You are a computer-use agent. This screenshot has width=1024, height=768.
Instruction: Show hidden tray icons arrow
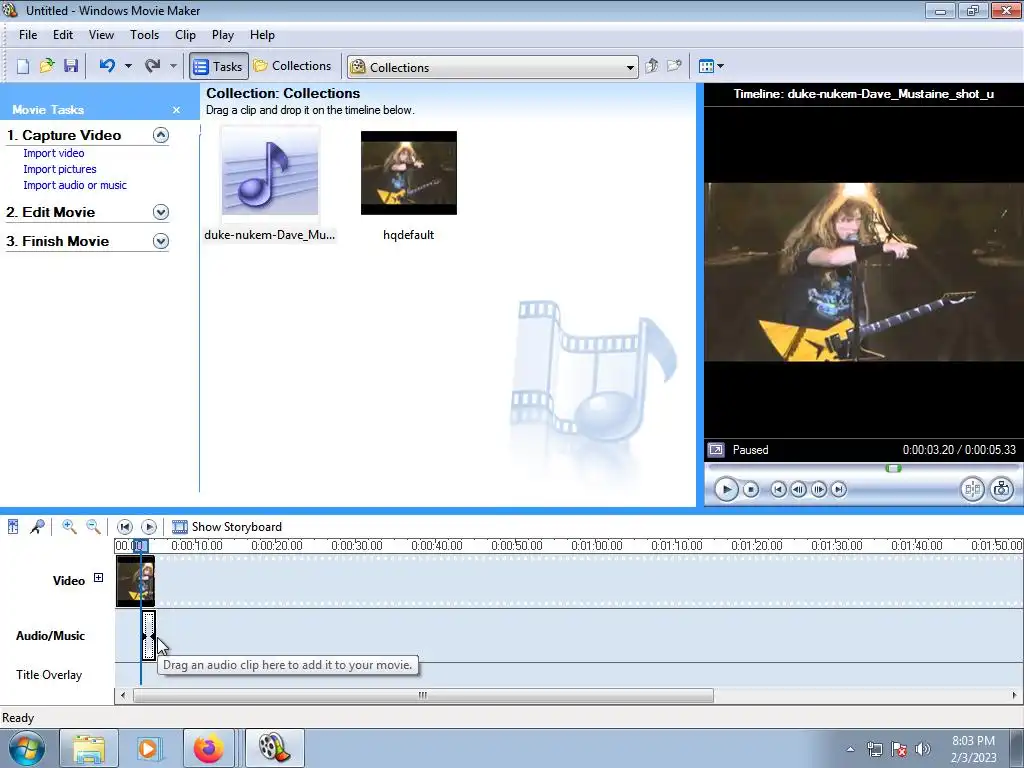click(x=850, y=749)
